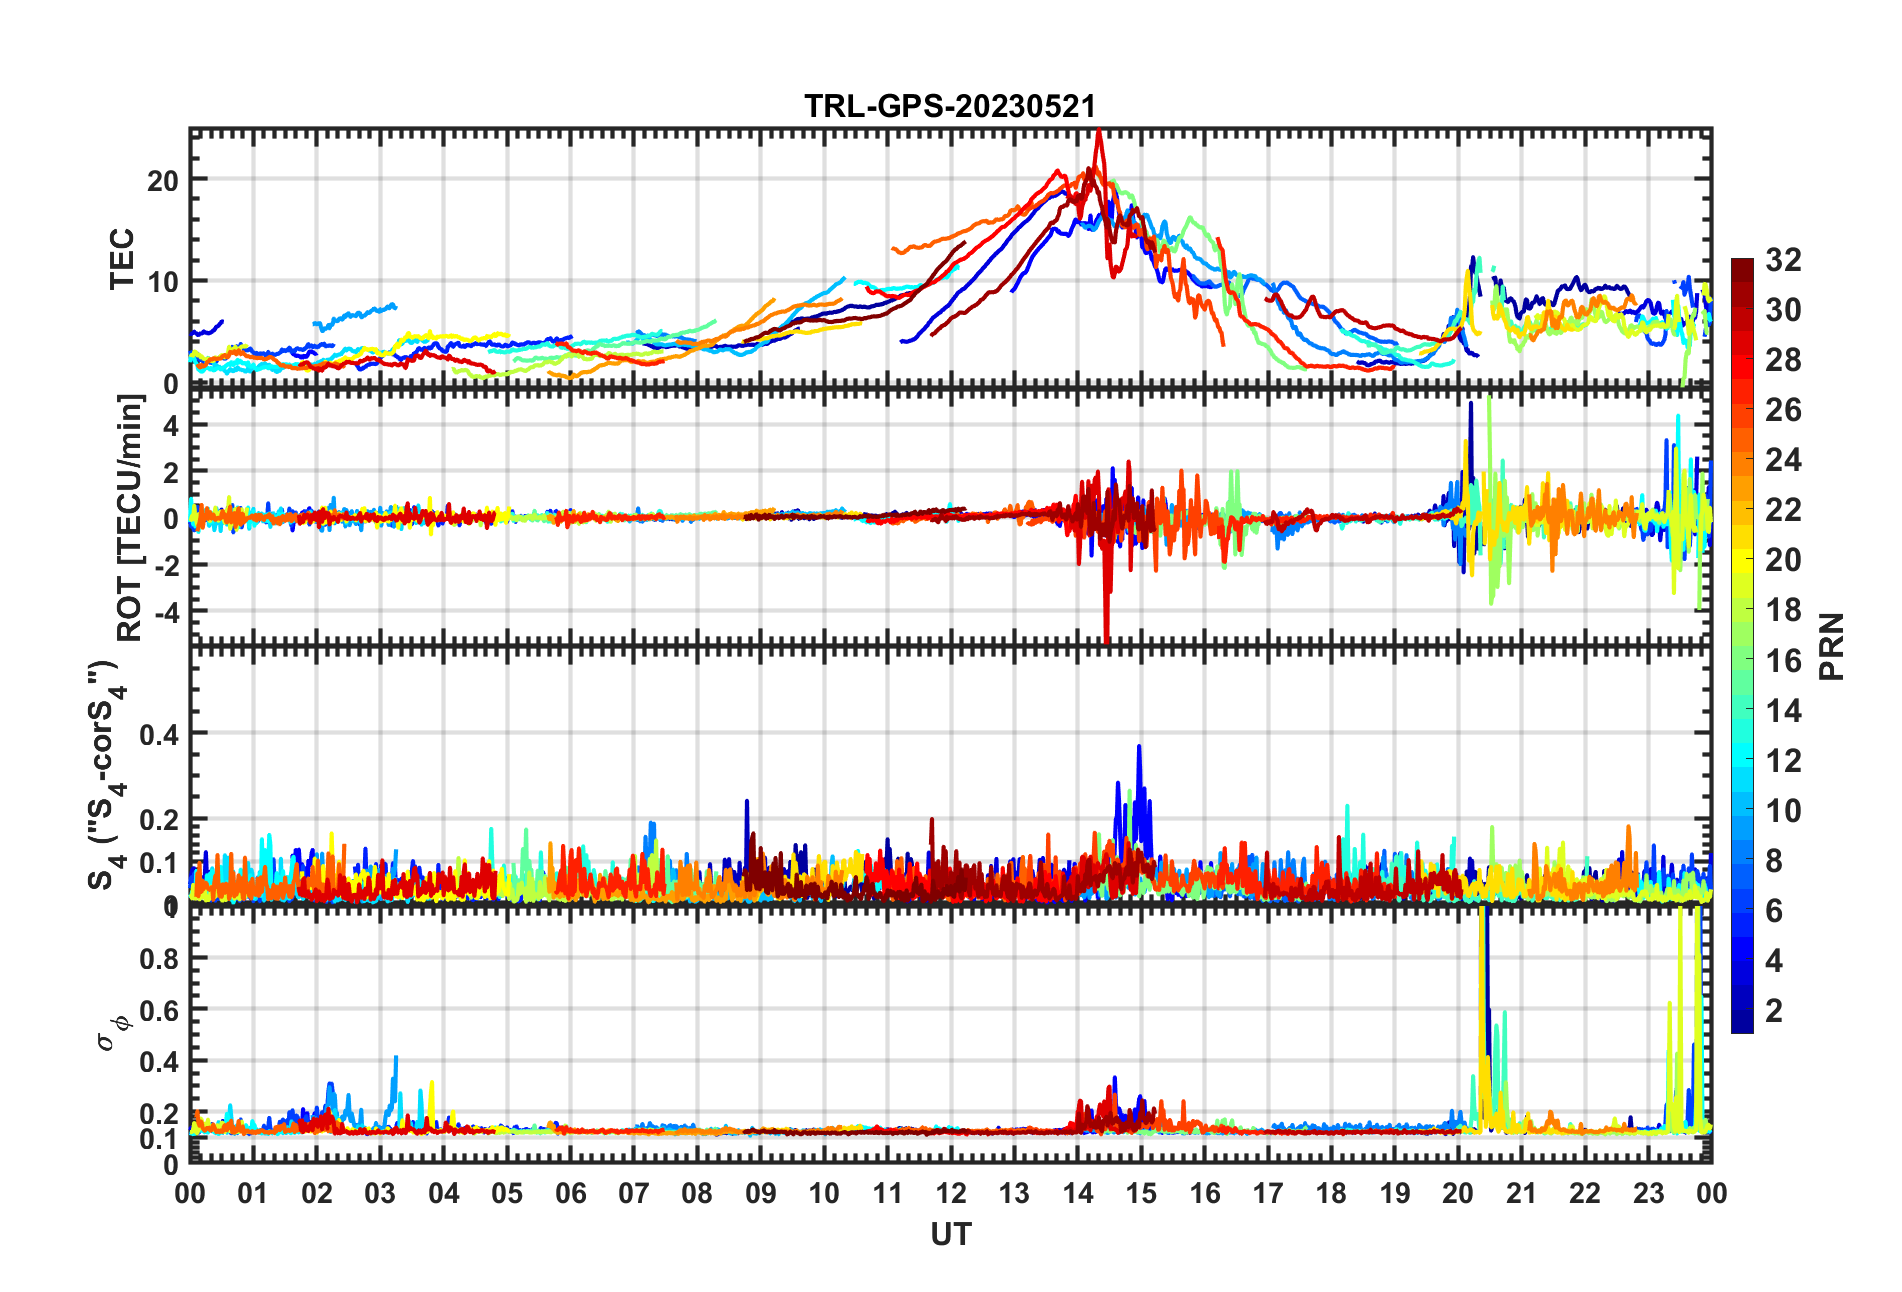This screenshot has height=1292, width=1902.
Task: Select colorbar tick label 32
Action: click(x=1783, y=260)
